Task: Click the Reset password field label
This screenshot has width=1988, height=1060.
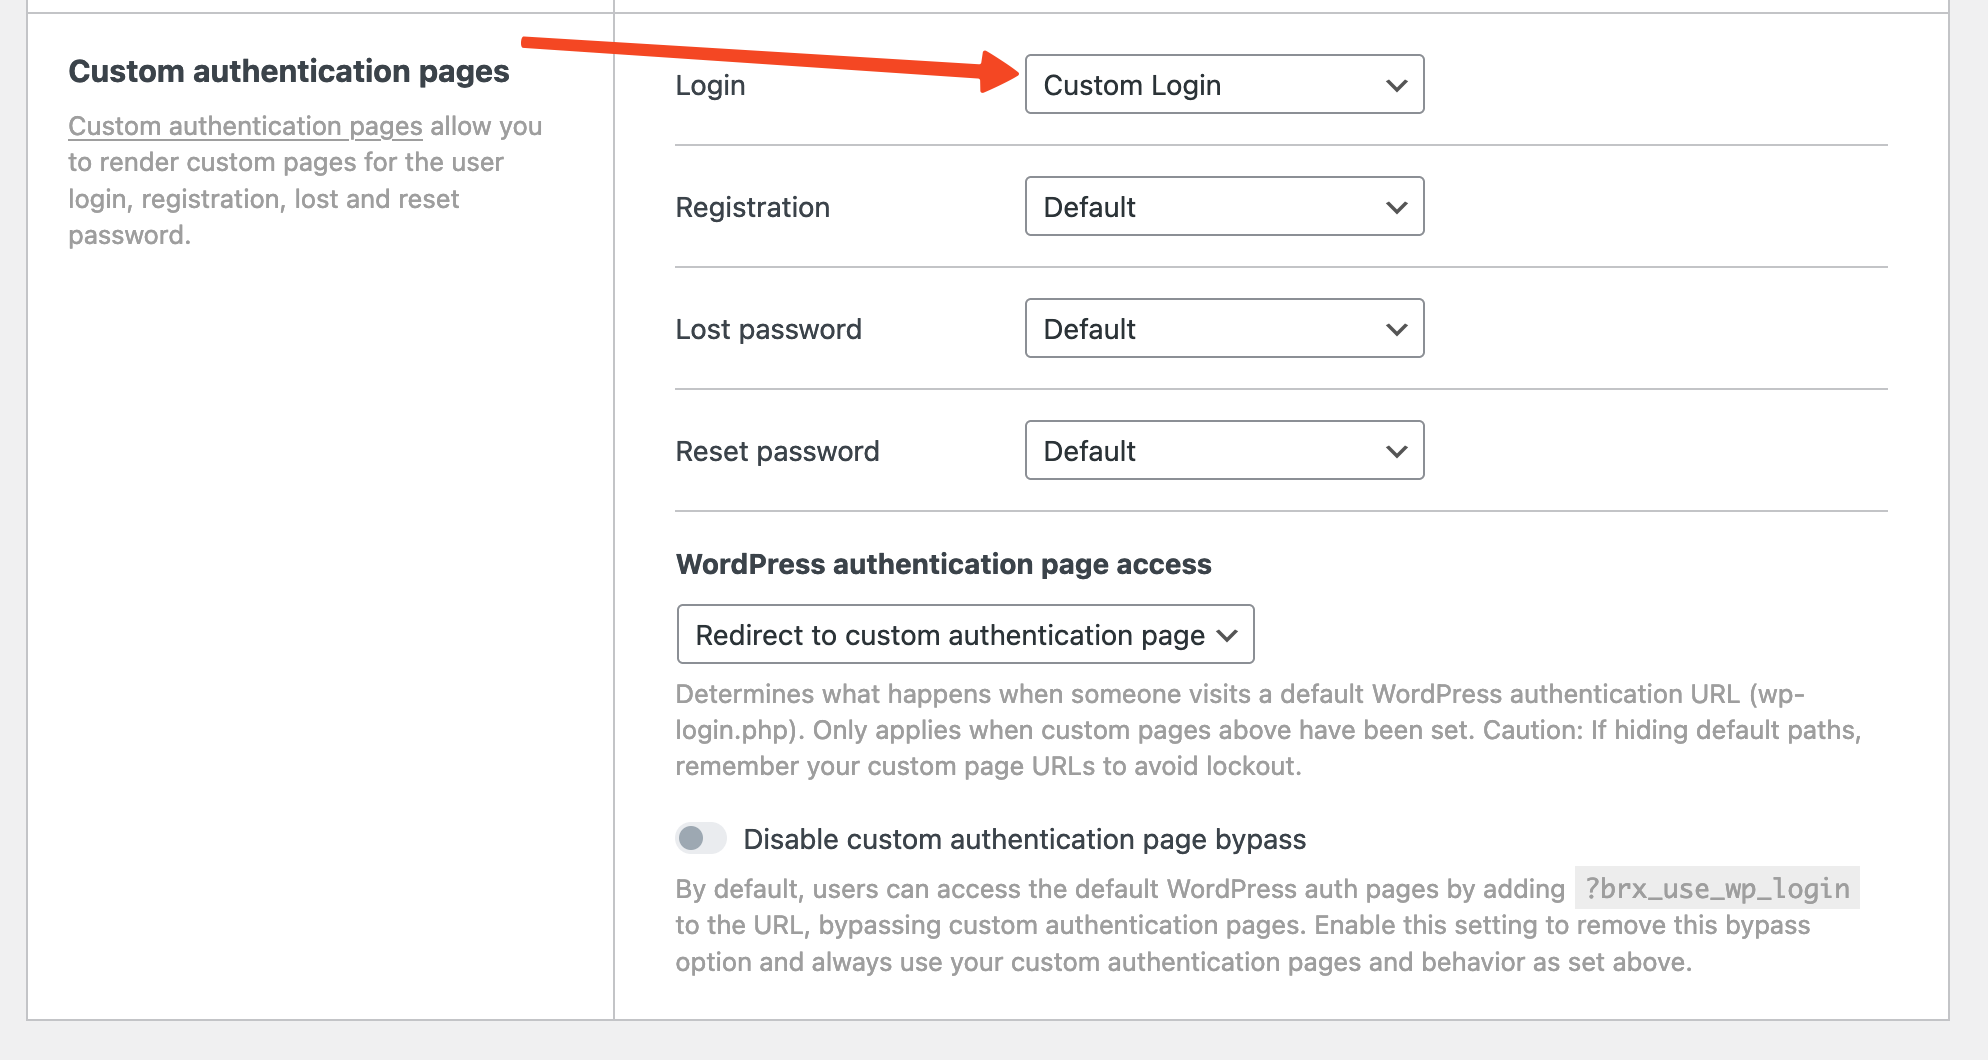Action: 777,452
